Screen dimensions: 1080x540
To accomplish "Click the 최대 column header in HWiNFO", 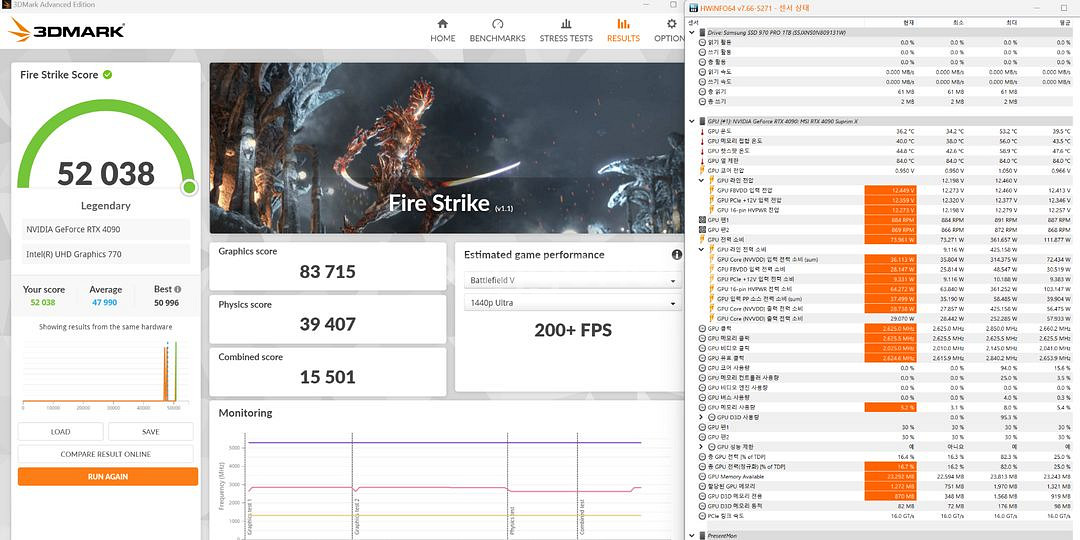I will click(x=1010, y=23).
